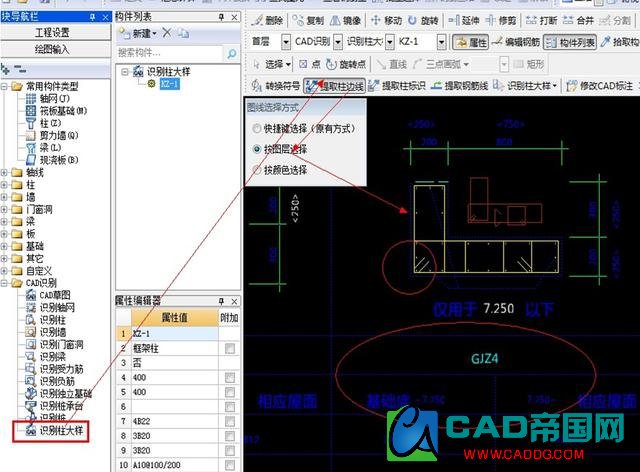
Task: Select 快捷键选择 (原有方式) radio option
Action: click(x=256, y=129)
